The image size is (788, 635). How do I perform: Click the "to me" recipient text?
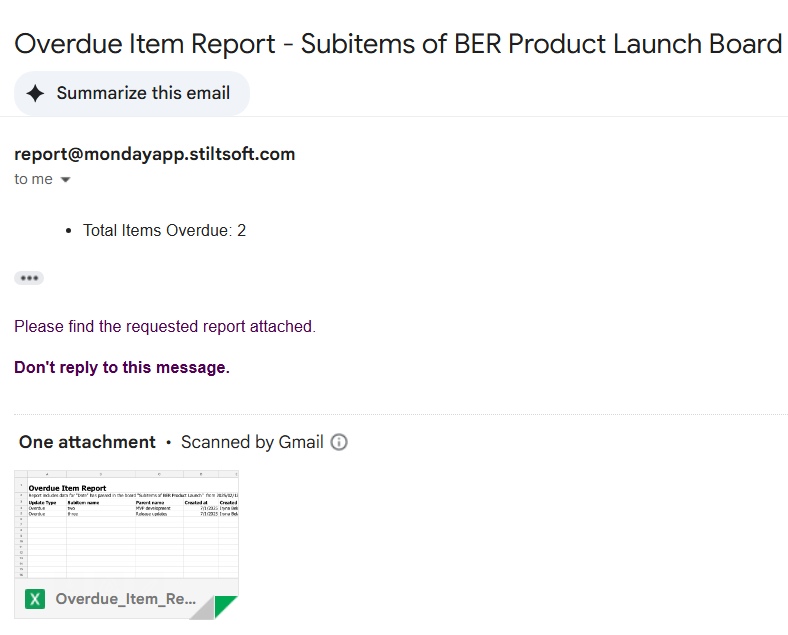(x=33, y=179)
